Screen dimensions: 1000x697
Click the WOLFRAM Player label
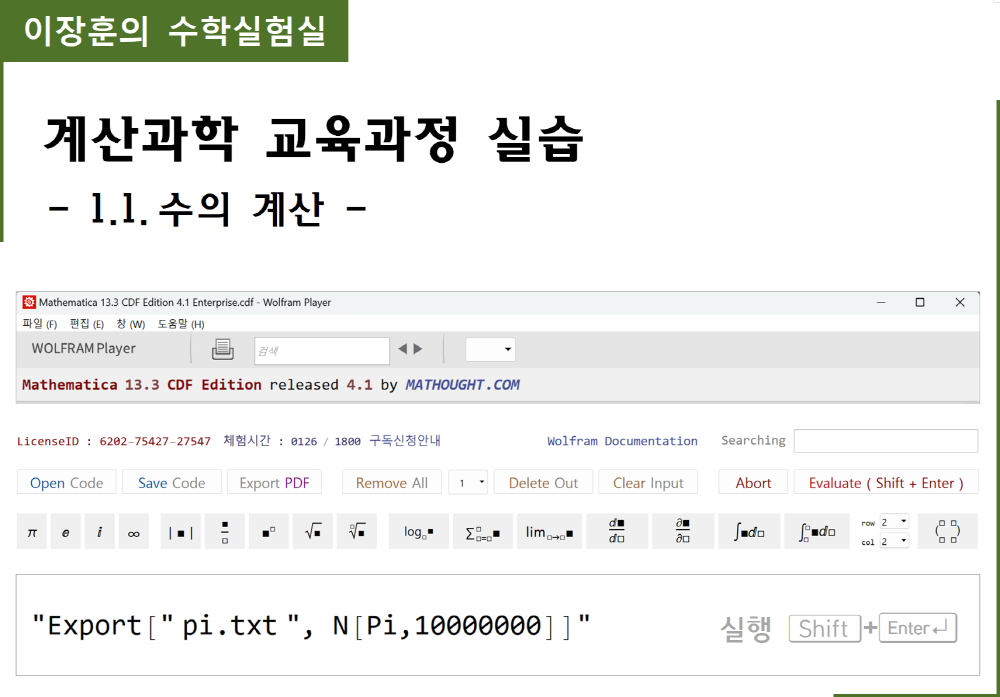click(x=84, y=348)
